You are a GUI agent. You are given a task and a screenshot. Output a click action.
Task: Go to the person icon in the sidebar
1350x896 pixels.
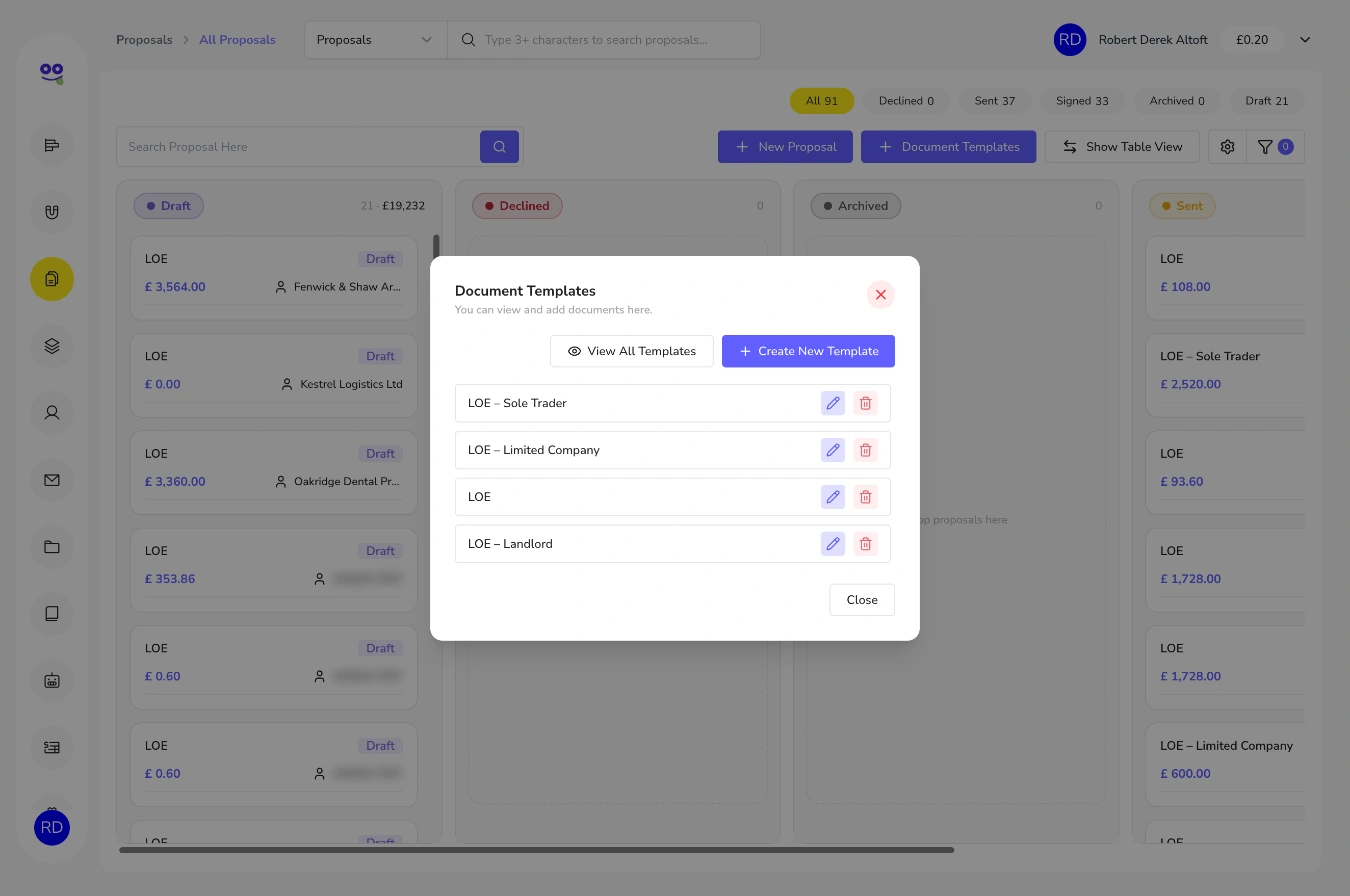tap(52, 412)
